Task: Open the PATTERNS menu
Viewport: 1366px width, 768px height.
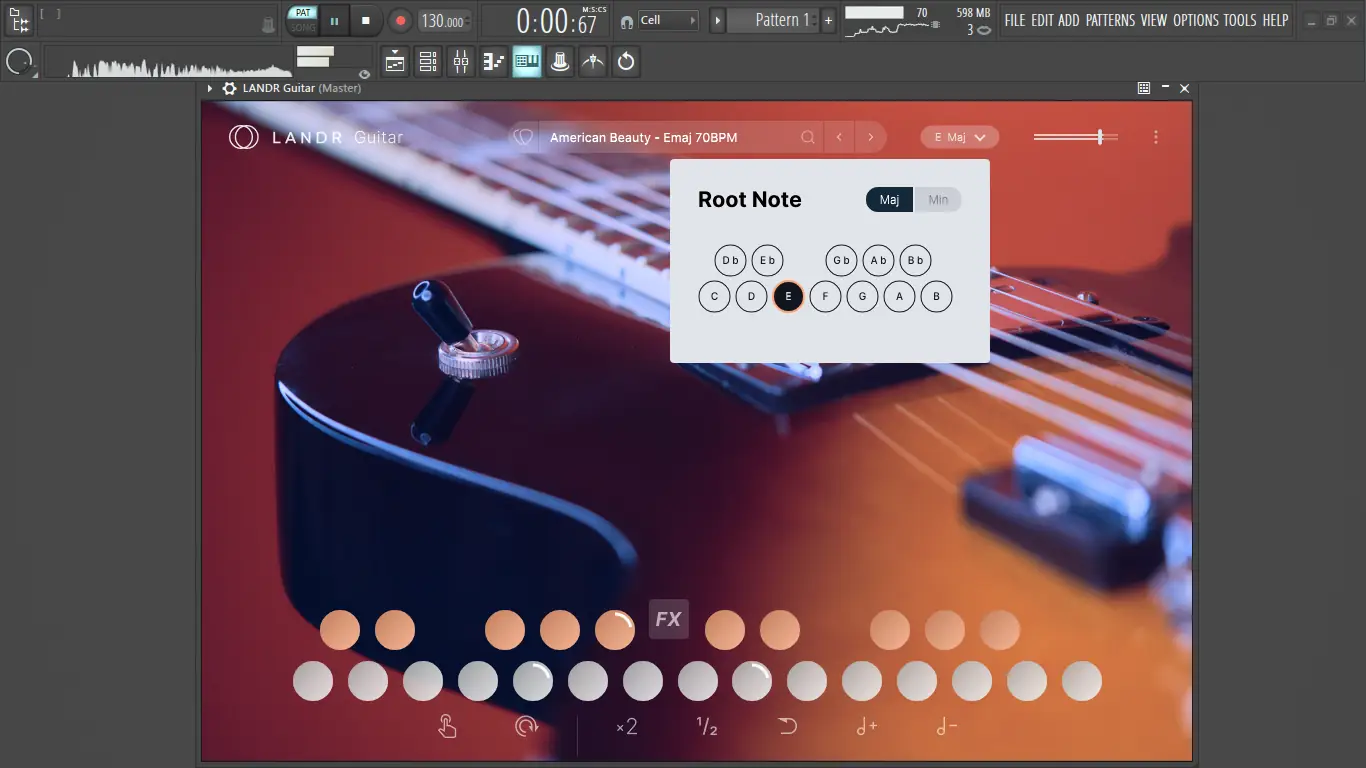Action: tap(1111, 20)
